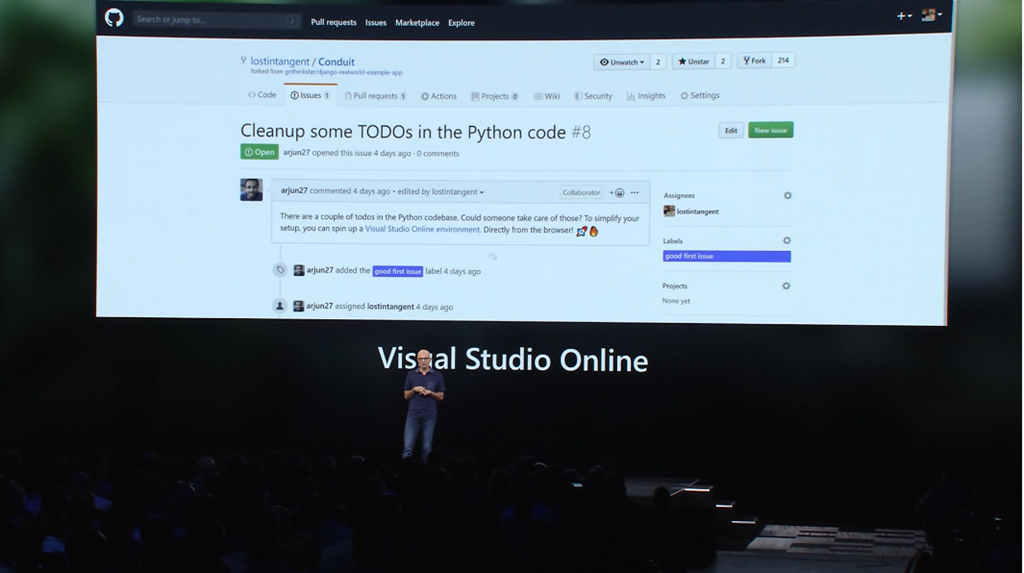Image resolution: width=1024 pixels, height=573 pixels.
Task: Switch to the Issues tab
Action: tap(310, 95)
